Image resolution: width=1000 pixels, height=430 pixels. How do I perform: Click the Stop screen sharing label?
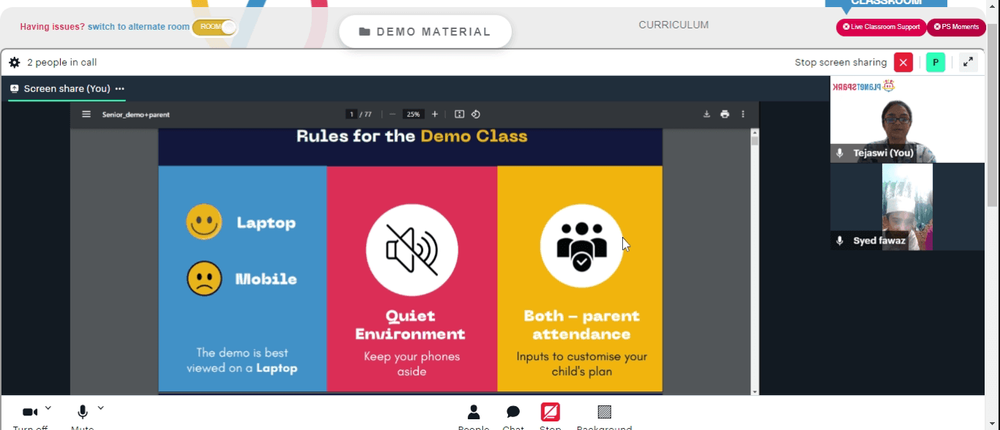841,63
